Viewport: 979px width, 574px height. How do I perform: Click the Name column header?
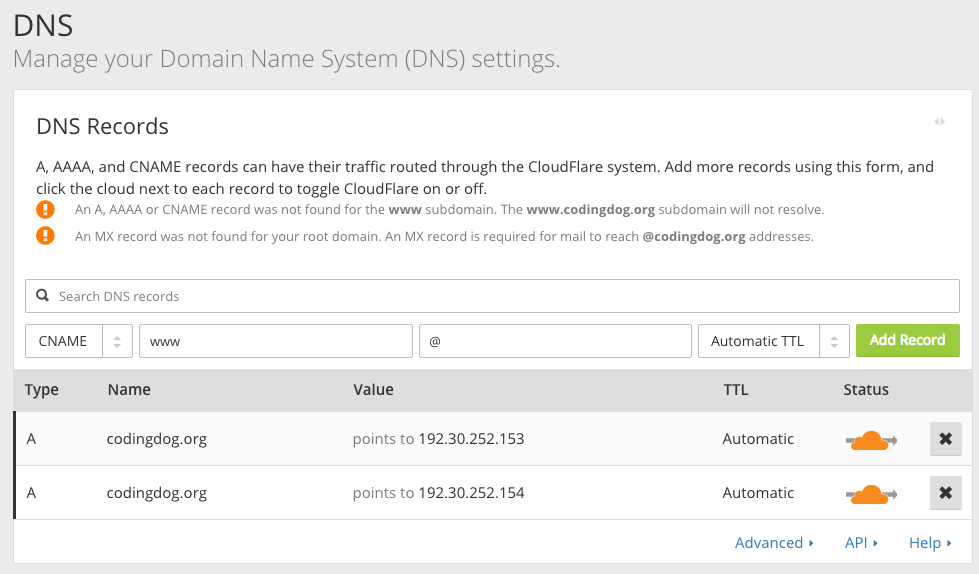pyautogui.click(x=129, y=390)
